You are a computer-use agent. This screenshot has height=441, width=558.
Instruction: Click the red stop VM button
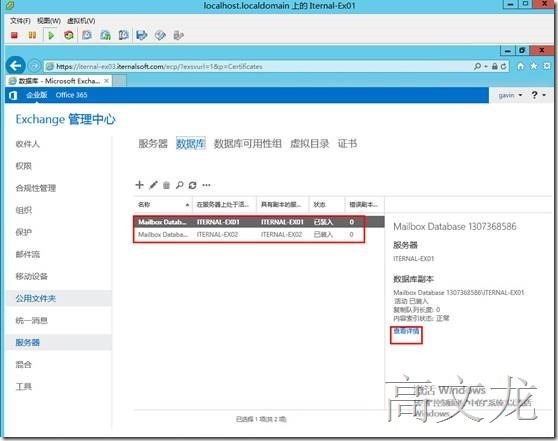[14, 35]
